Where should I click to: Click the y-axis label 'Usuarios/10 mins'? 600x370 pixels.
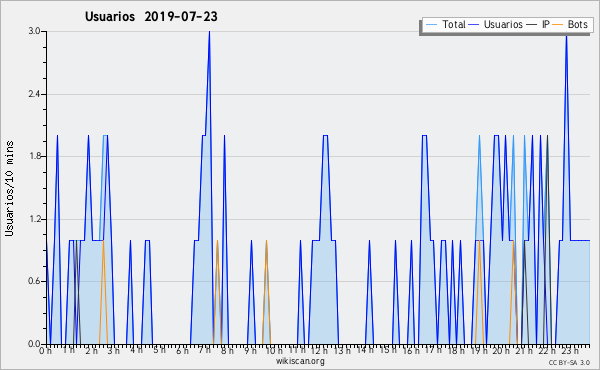[9, 188]
